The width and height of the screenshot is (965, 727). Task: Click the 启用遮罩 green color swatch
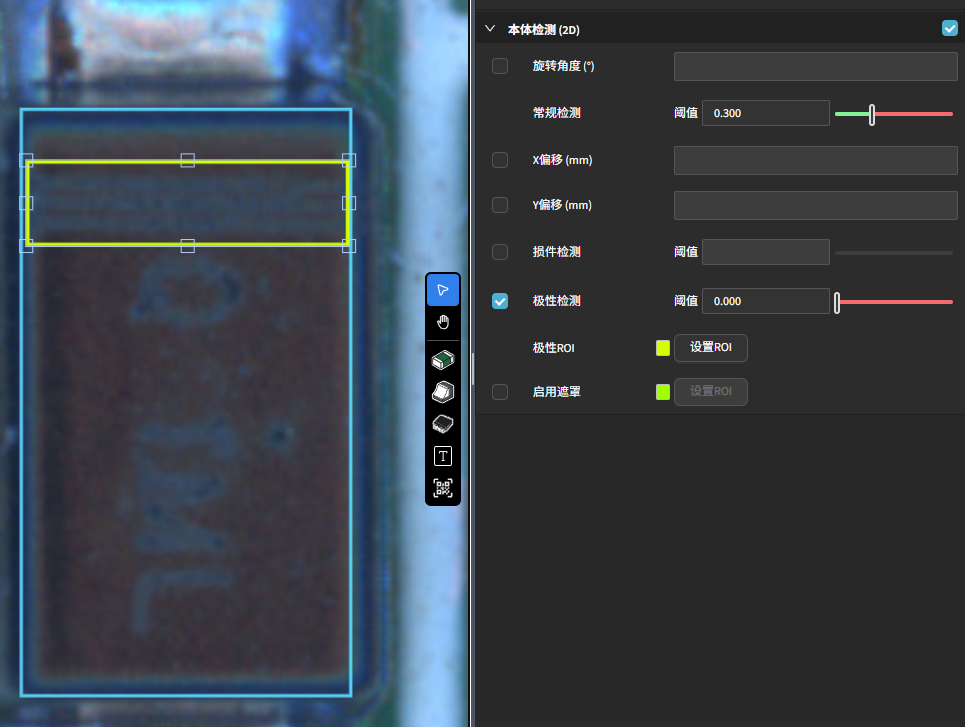663,392
